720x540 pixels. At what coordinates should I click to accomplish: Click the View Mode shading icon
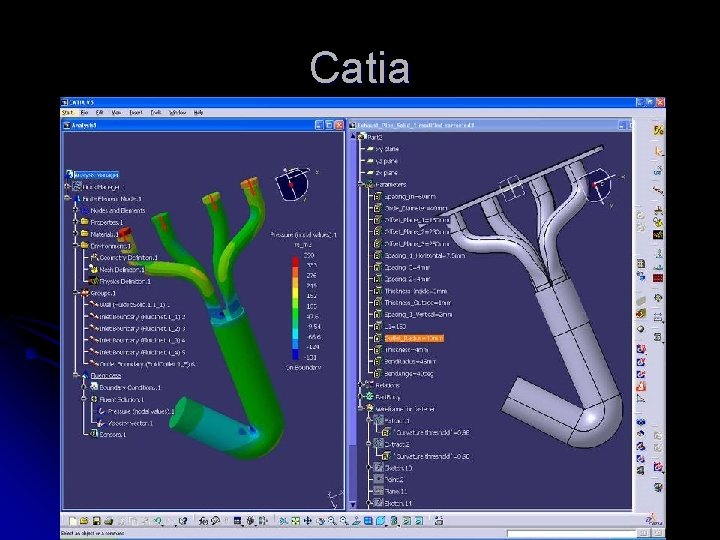coord(394,521)
